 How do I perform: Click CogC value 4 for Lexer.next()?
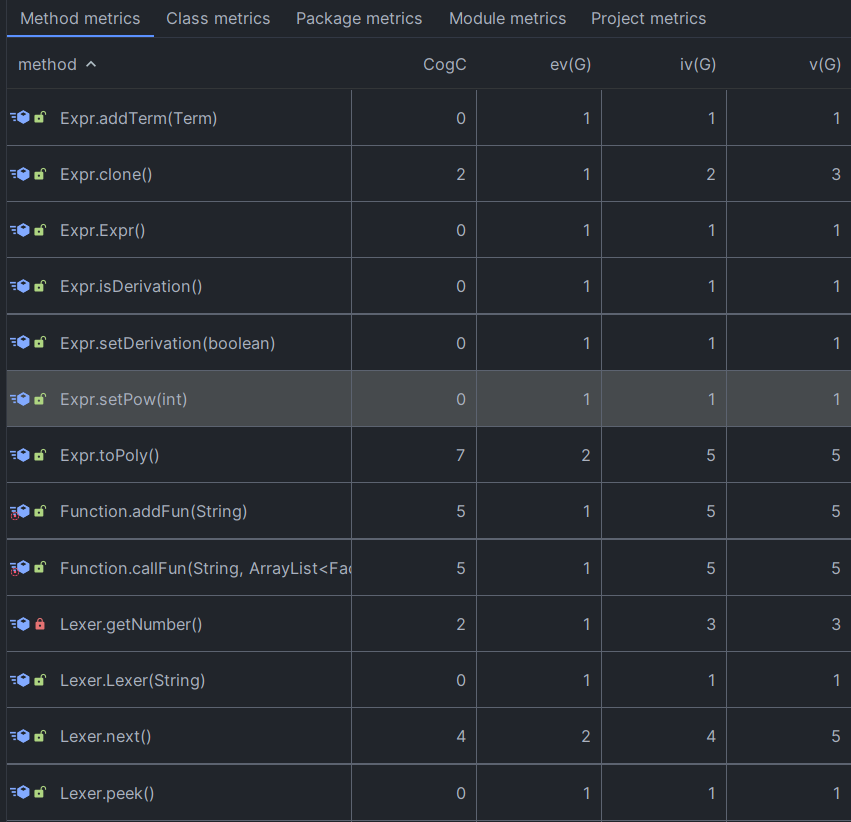(461, 736)
